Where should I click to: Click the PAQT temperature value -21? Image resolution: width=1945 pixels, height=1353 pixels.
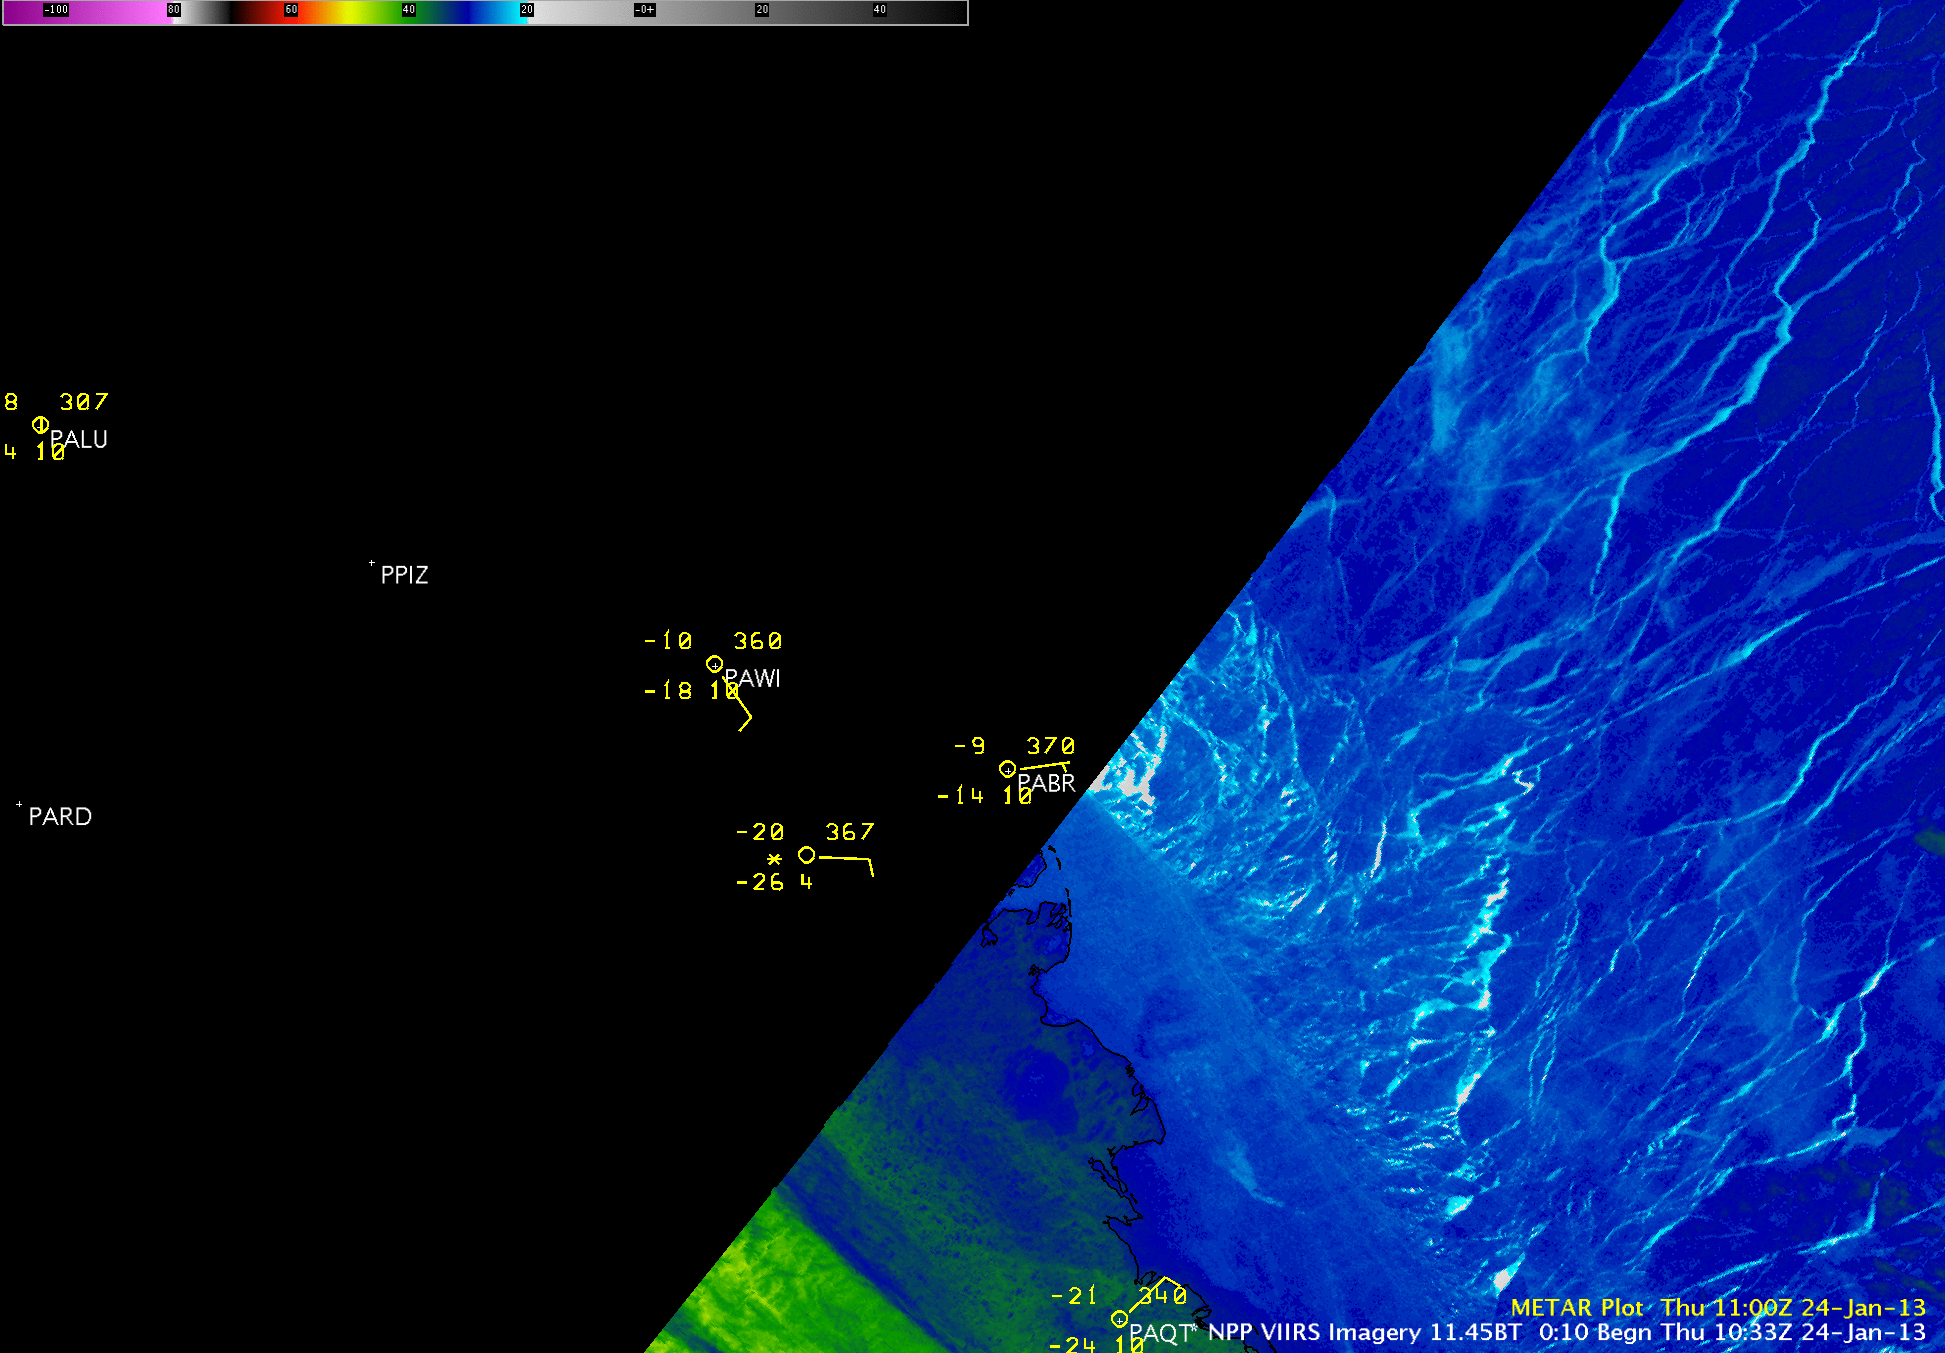pyautogui.click(x=1074, y=1295)
